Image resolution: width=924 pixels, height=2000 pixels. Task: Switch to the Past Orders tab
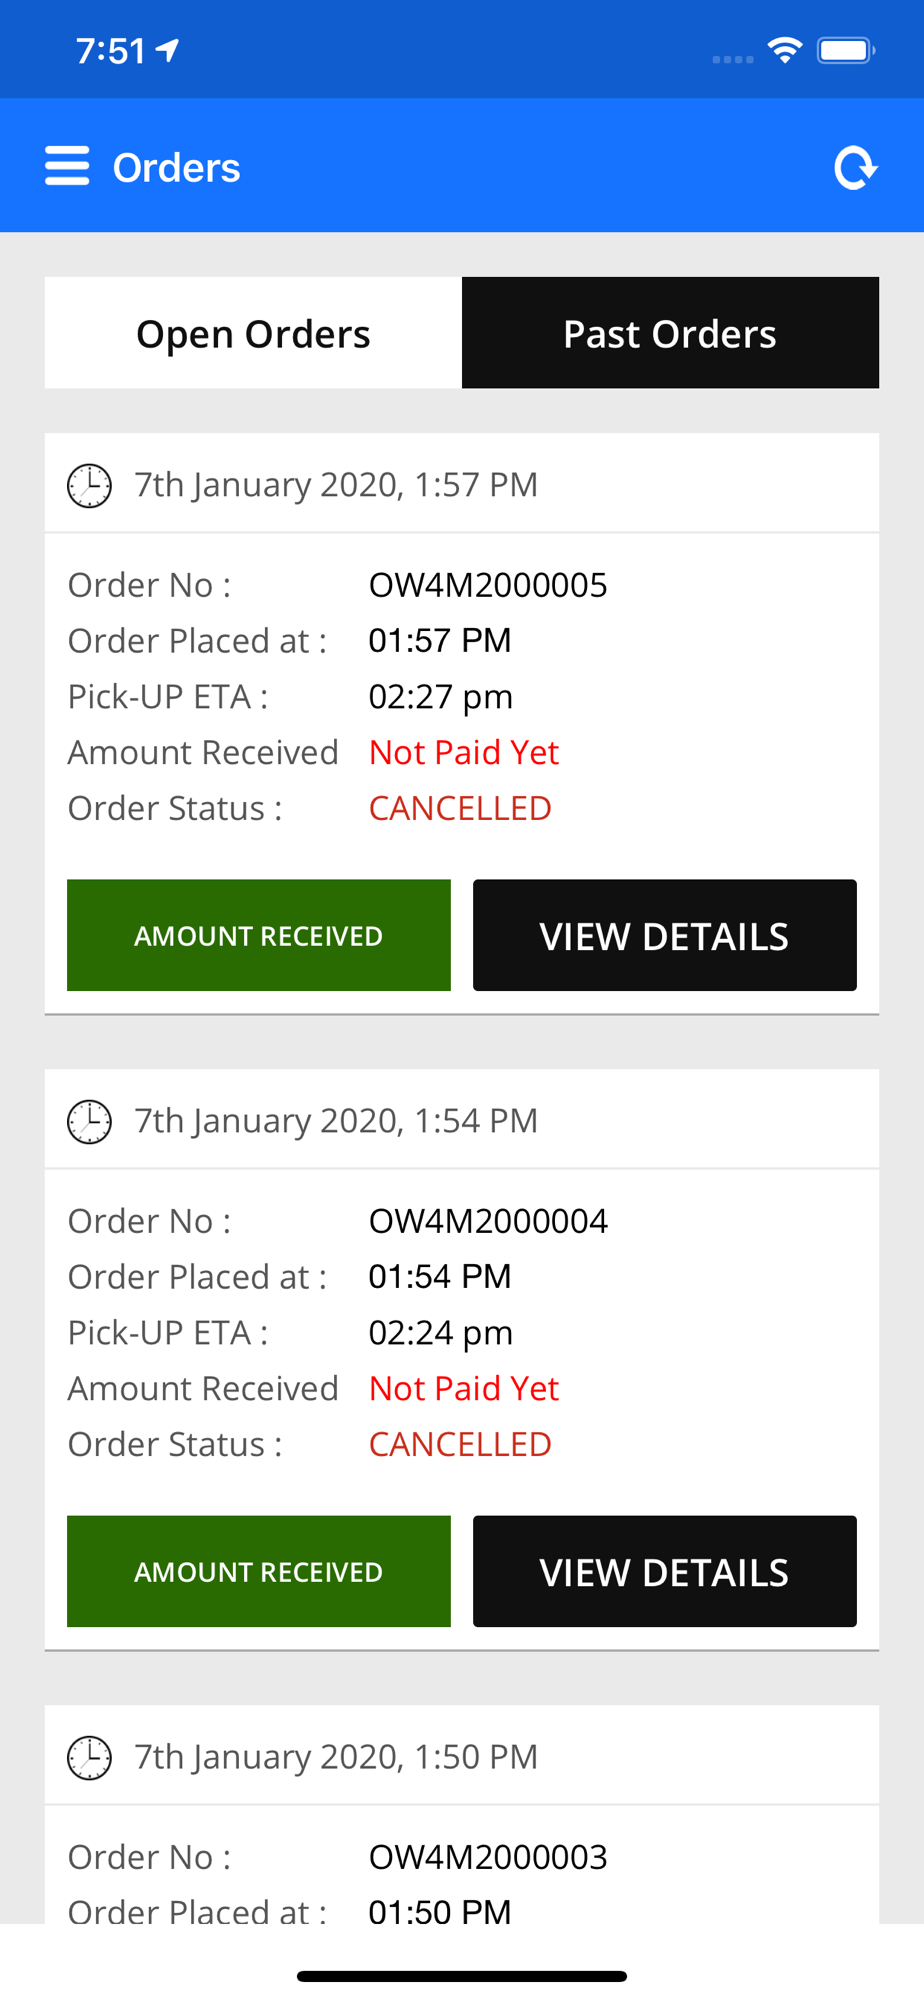670,333
